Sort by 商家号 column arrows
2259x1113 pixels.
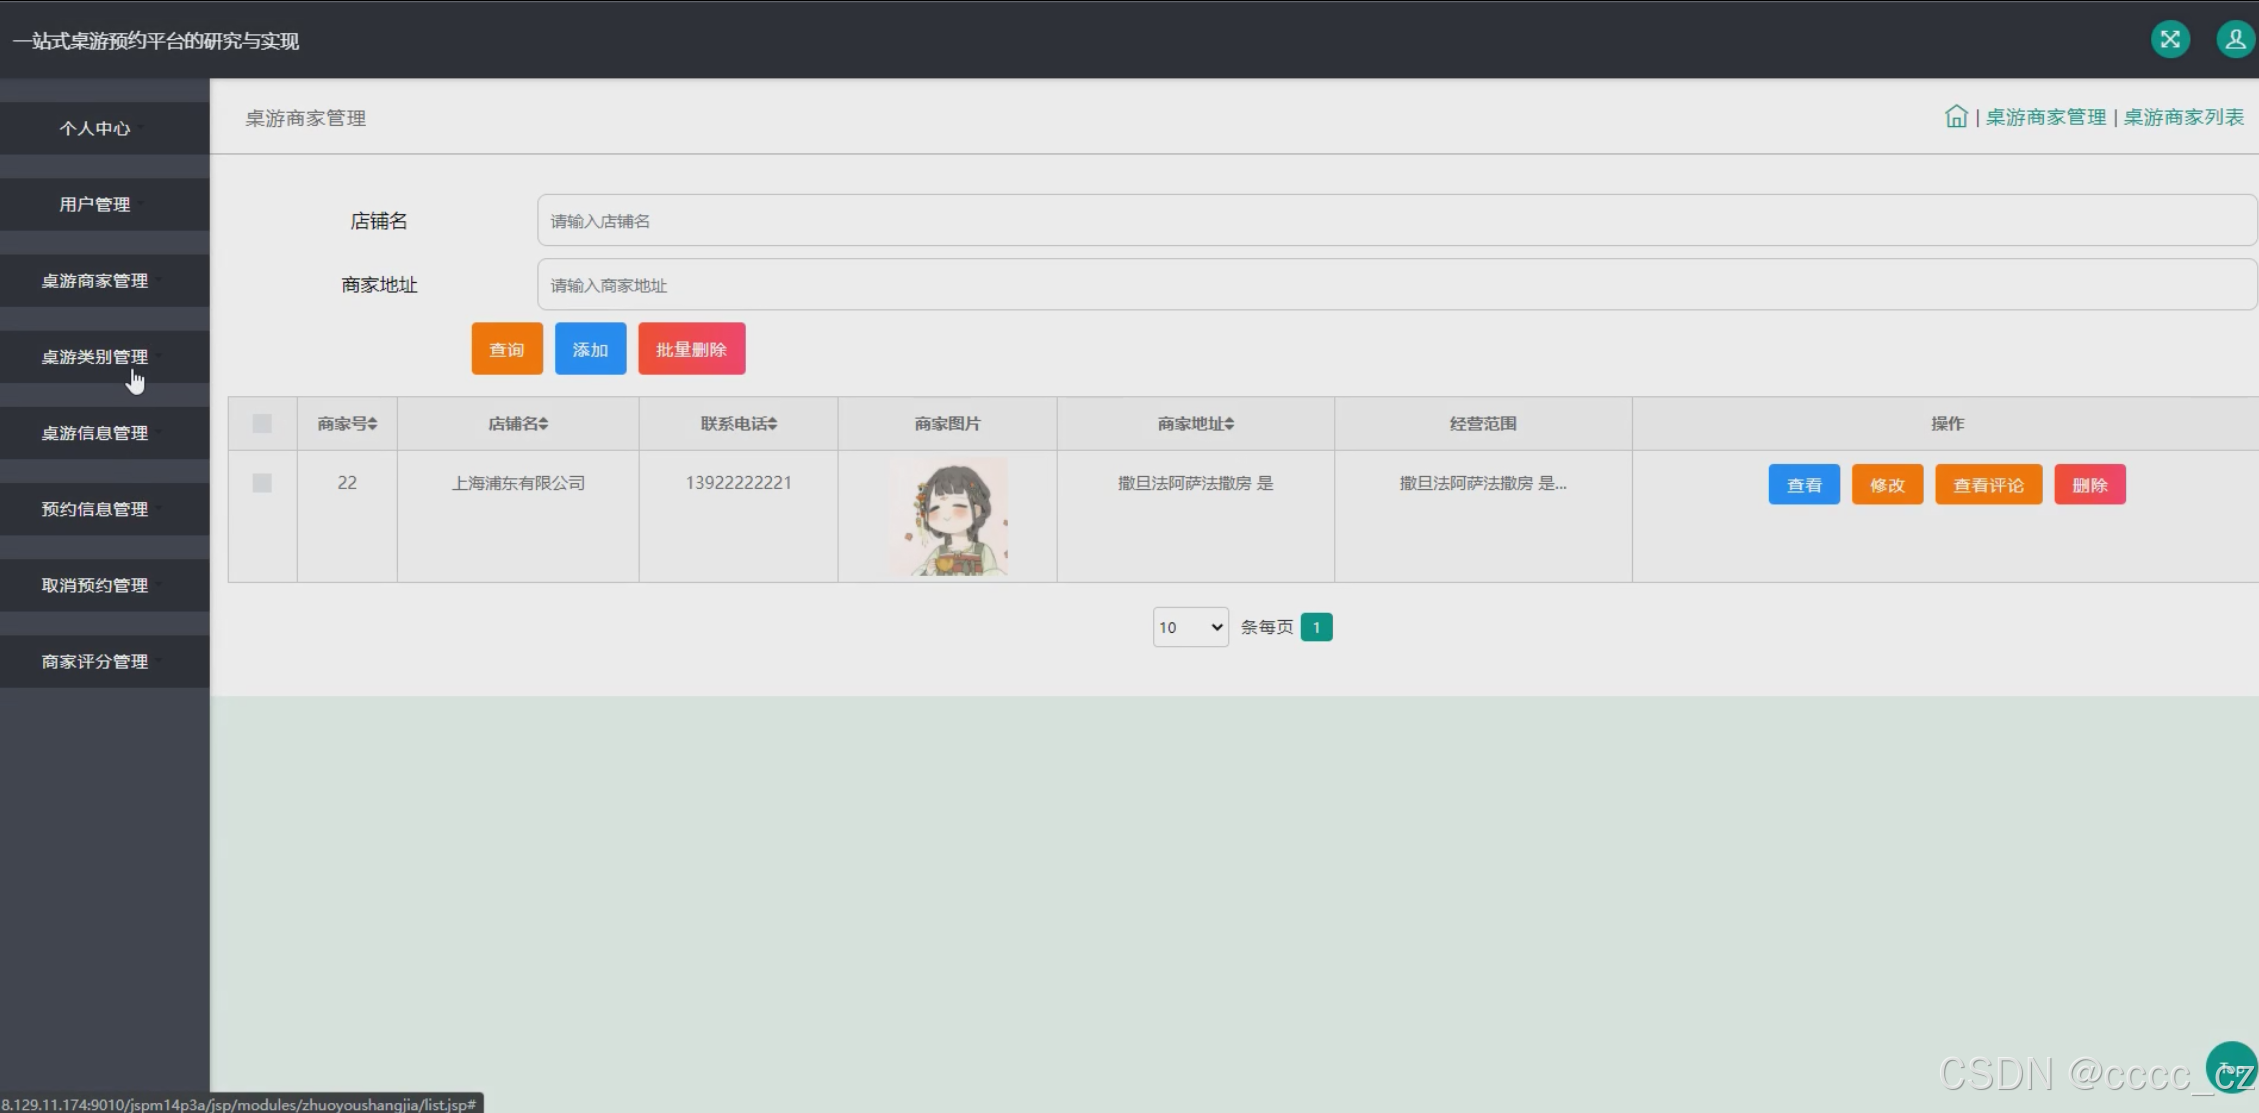click(372, 424)
